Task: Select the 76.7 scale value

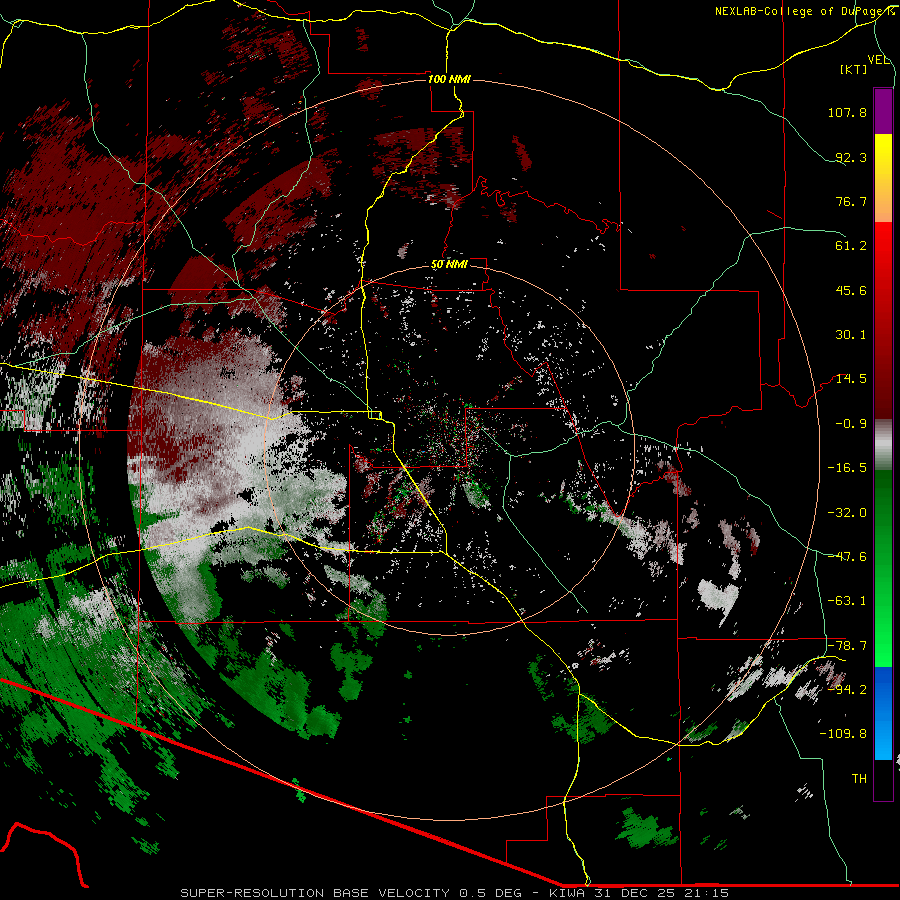Action: [851, 201]
